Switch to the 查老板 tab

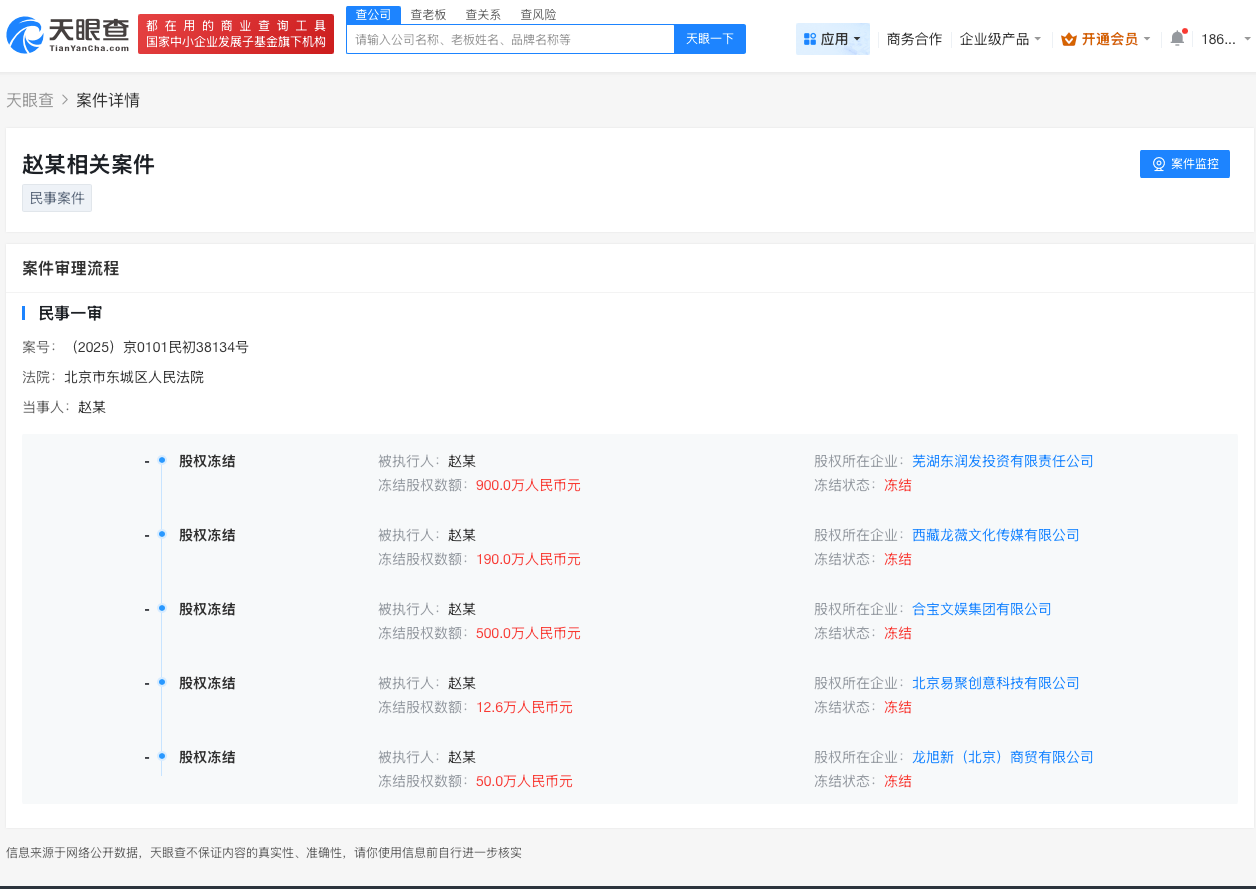(x=429, y=14)
